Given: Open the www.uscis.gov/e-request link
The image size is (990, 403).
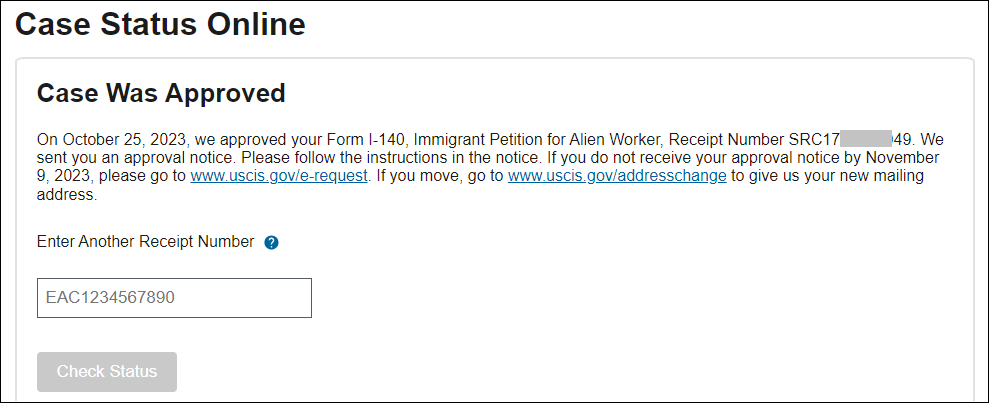Looking at the screenshot, I should pyautogui.click(x=280, y=177).
